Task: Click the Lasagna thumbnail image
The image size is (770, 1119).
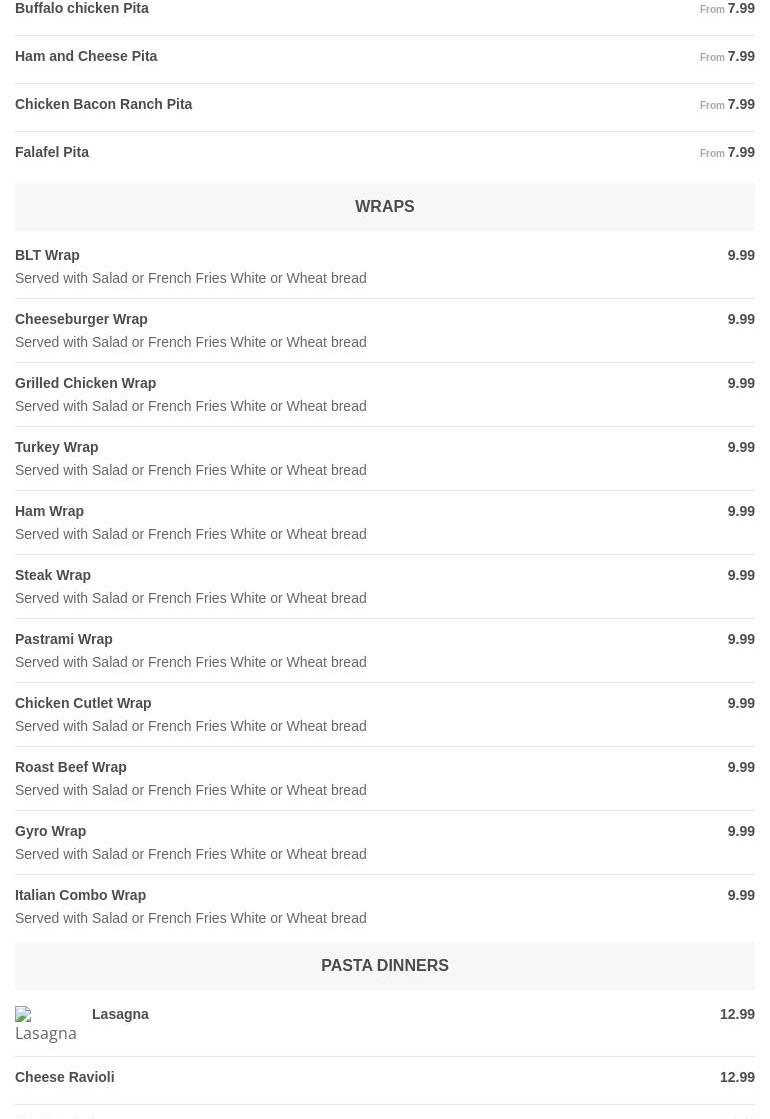Action: pyautogui.click(x=45, y=1024)
